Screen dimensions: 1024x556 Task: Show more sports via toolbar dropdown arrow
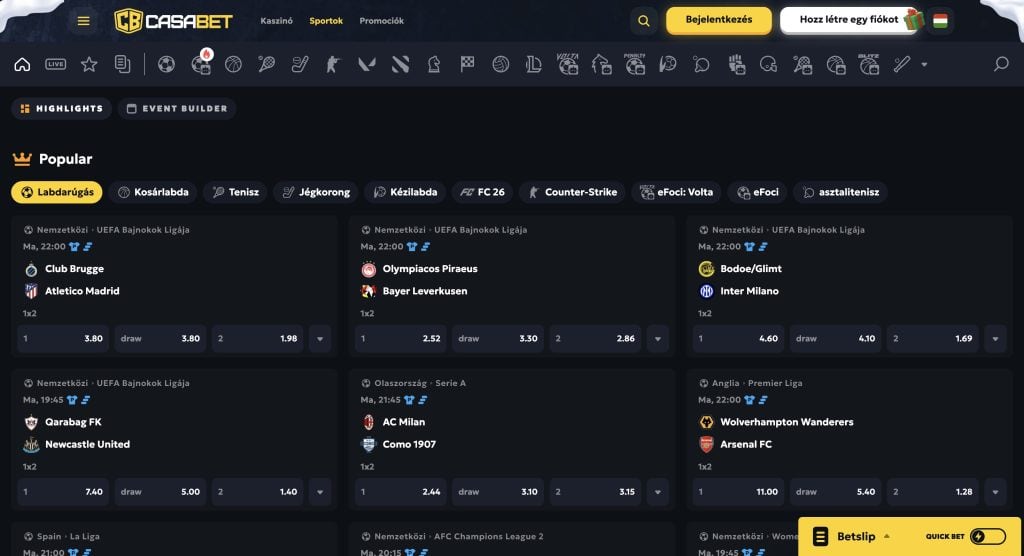click(924, 65)
